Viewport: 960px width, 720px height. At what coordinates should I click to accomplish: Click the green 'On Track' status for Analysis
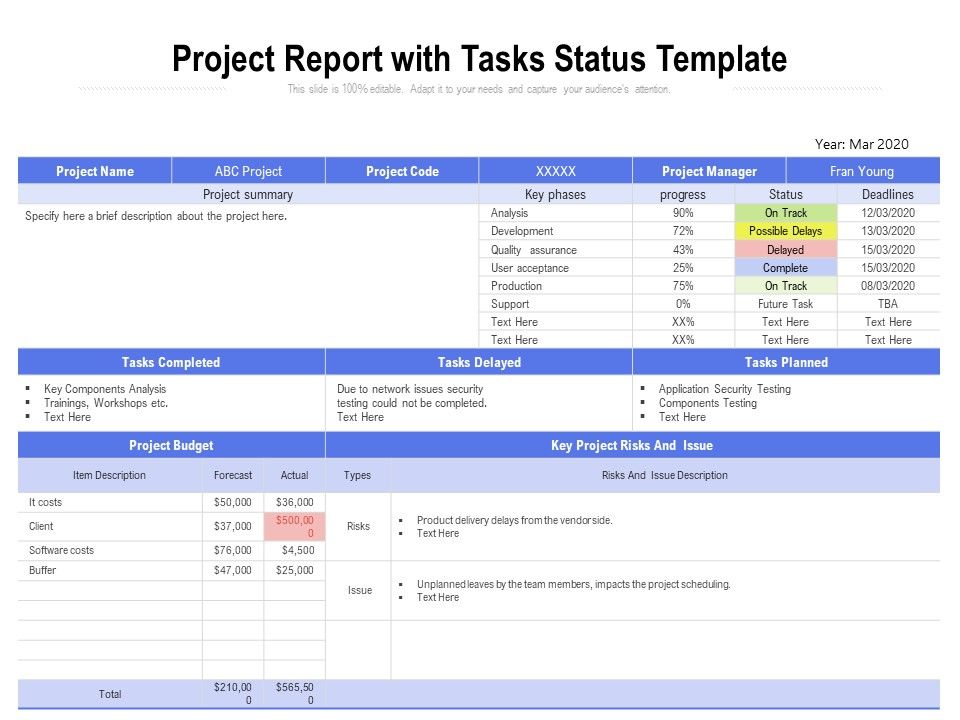tap(786, 212)
